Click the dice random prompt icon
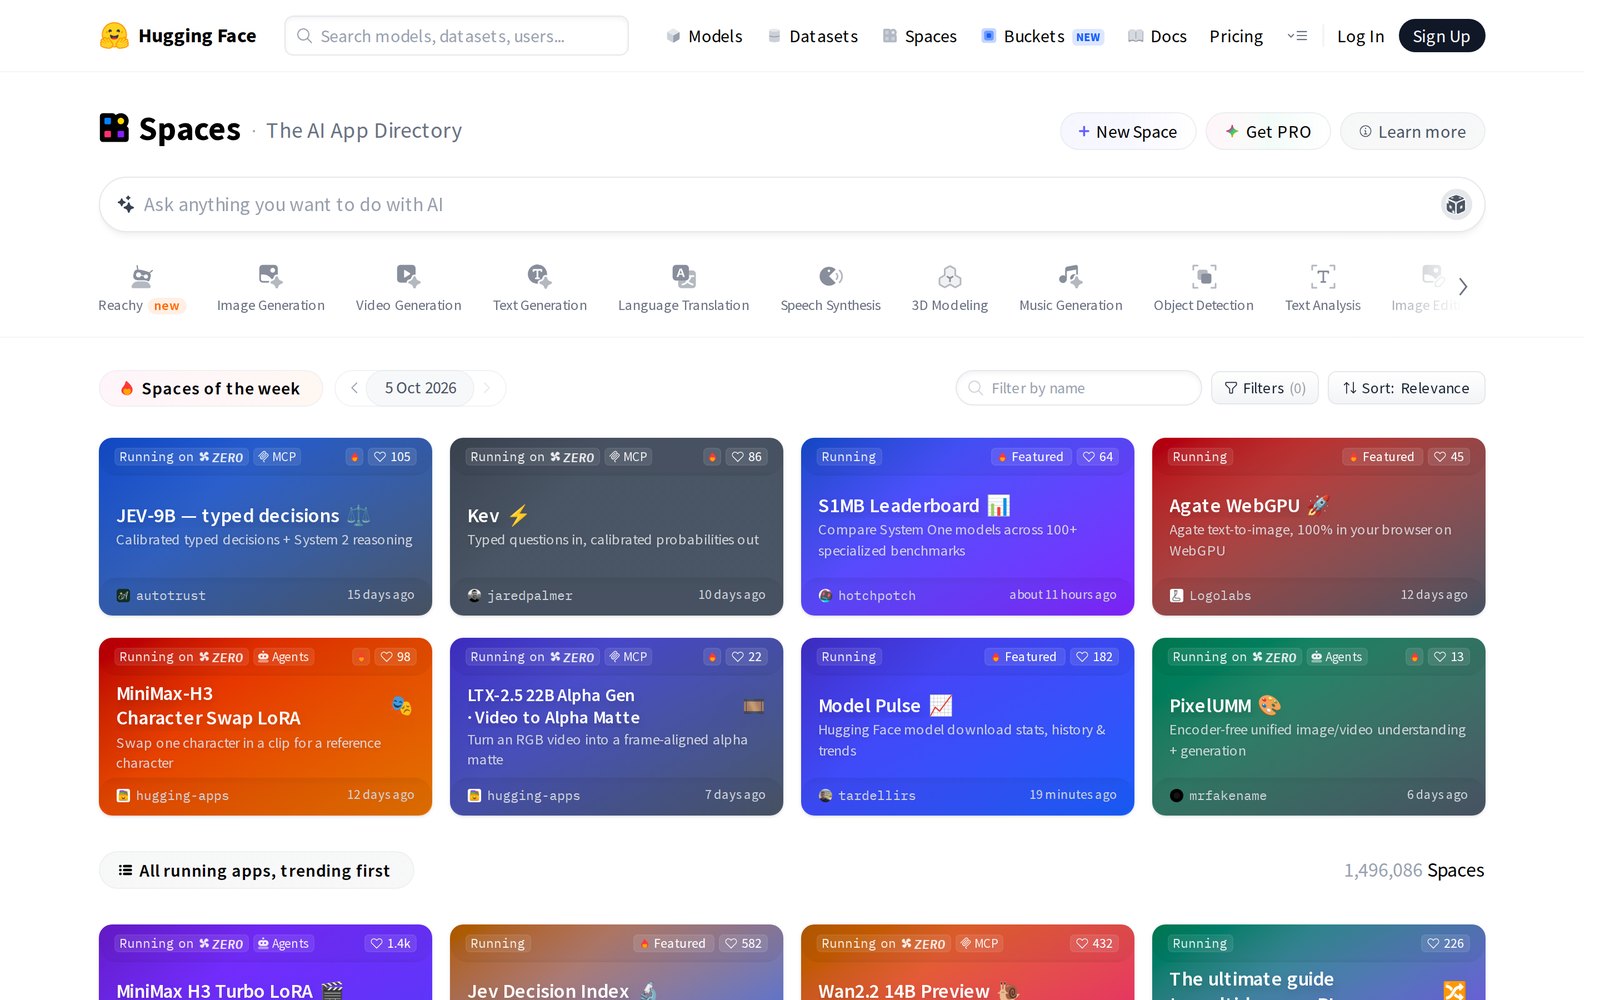This screenshot has height=1000, width=1600. (x=1456, y=205)
